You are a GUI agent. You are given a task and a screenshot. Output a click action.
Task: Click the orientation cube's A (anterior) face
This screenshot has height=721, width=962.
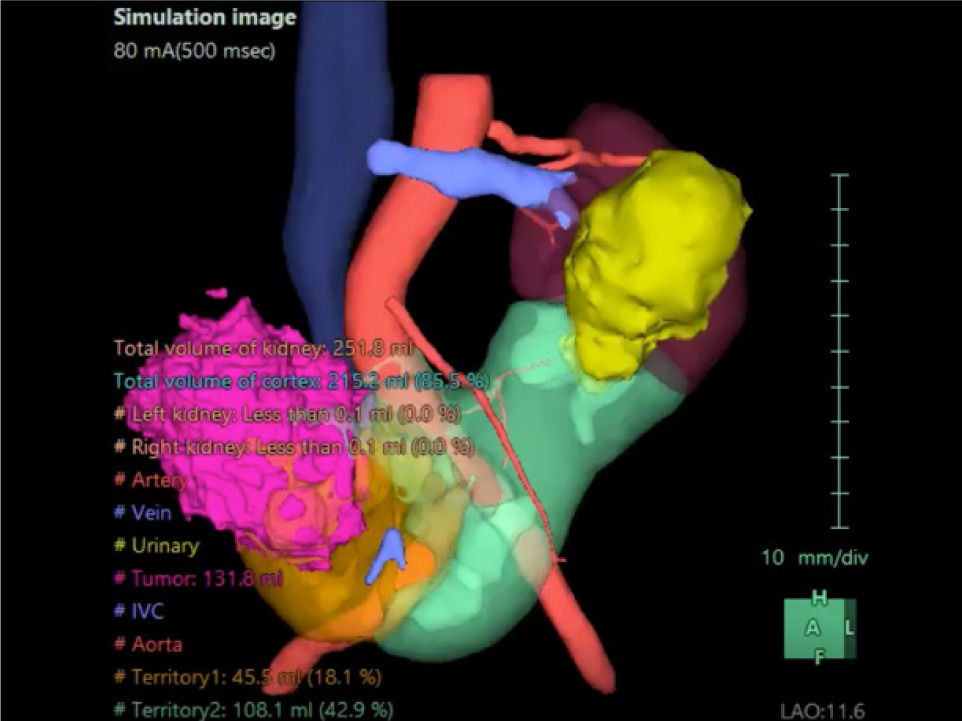[814, 628]
